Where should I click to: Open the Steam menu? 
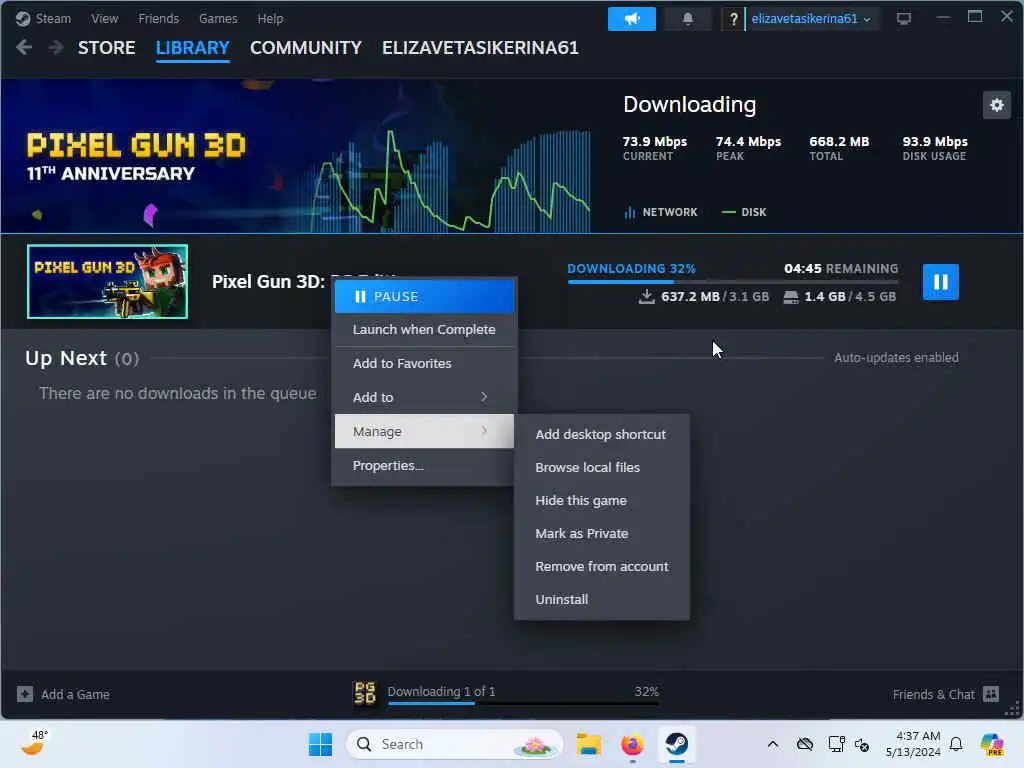coord(53,18)
